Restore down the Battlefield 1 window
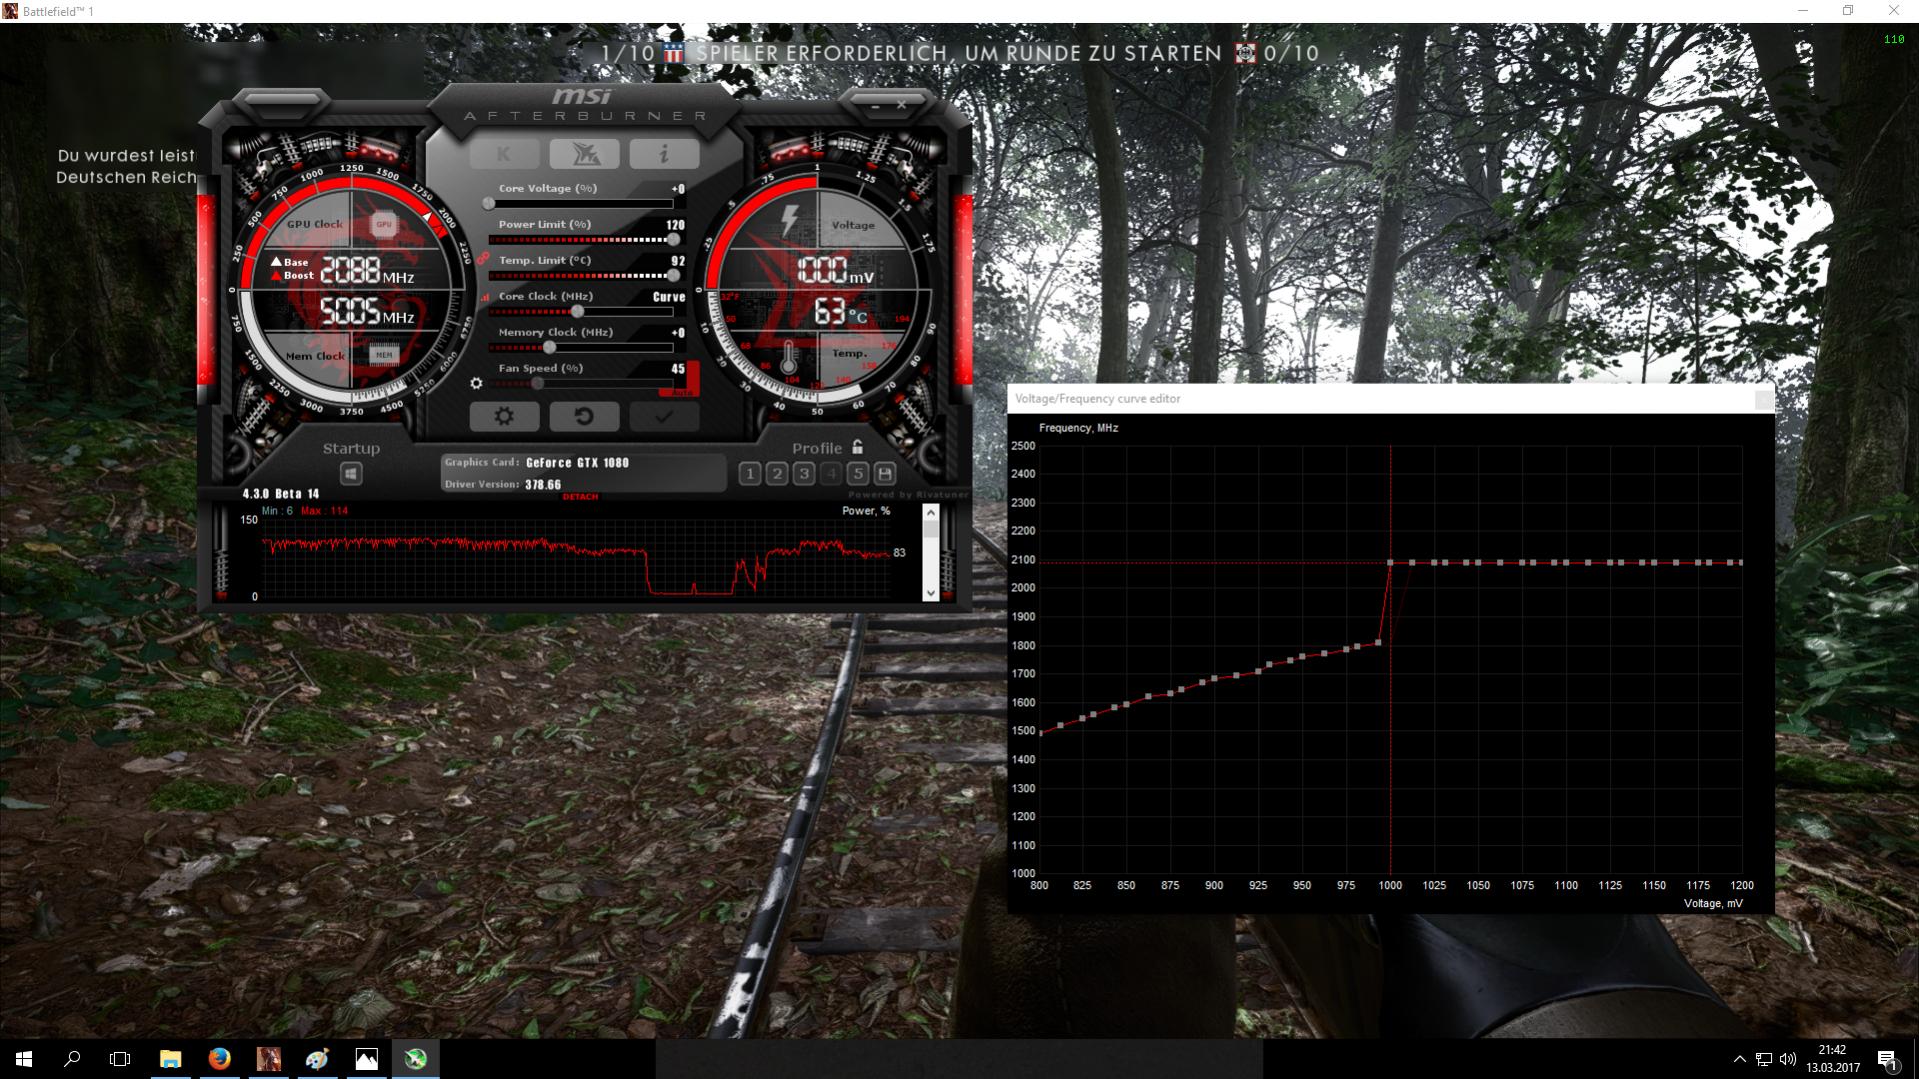 tap(1848, 11)
